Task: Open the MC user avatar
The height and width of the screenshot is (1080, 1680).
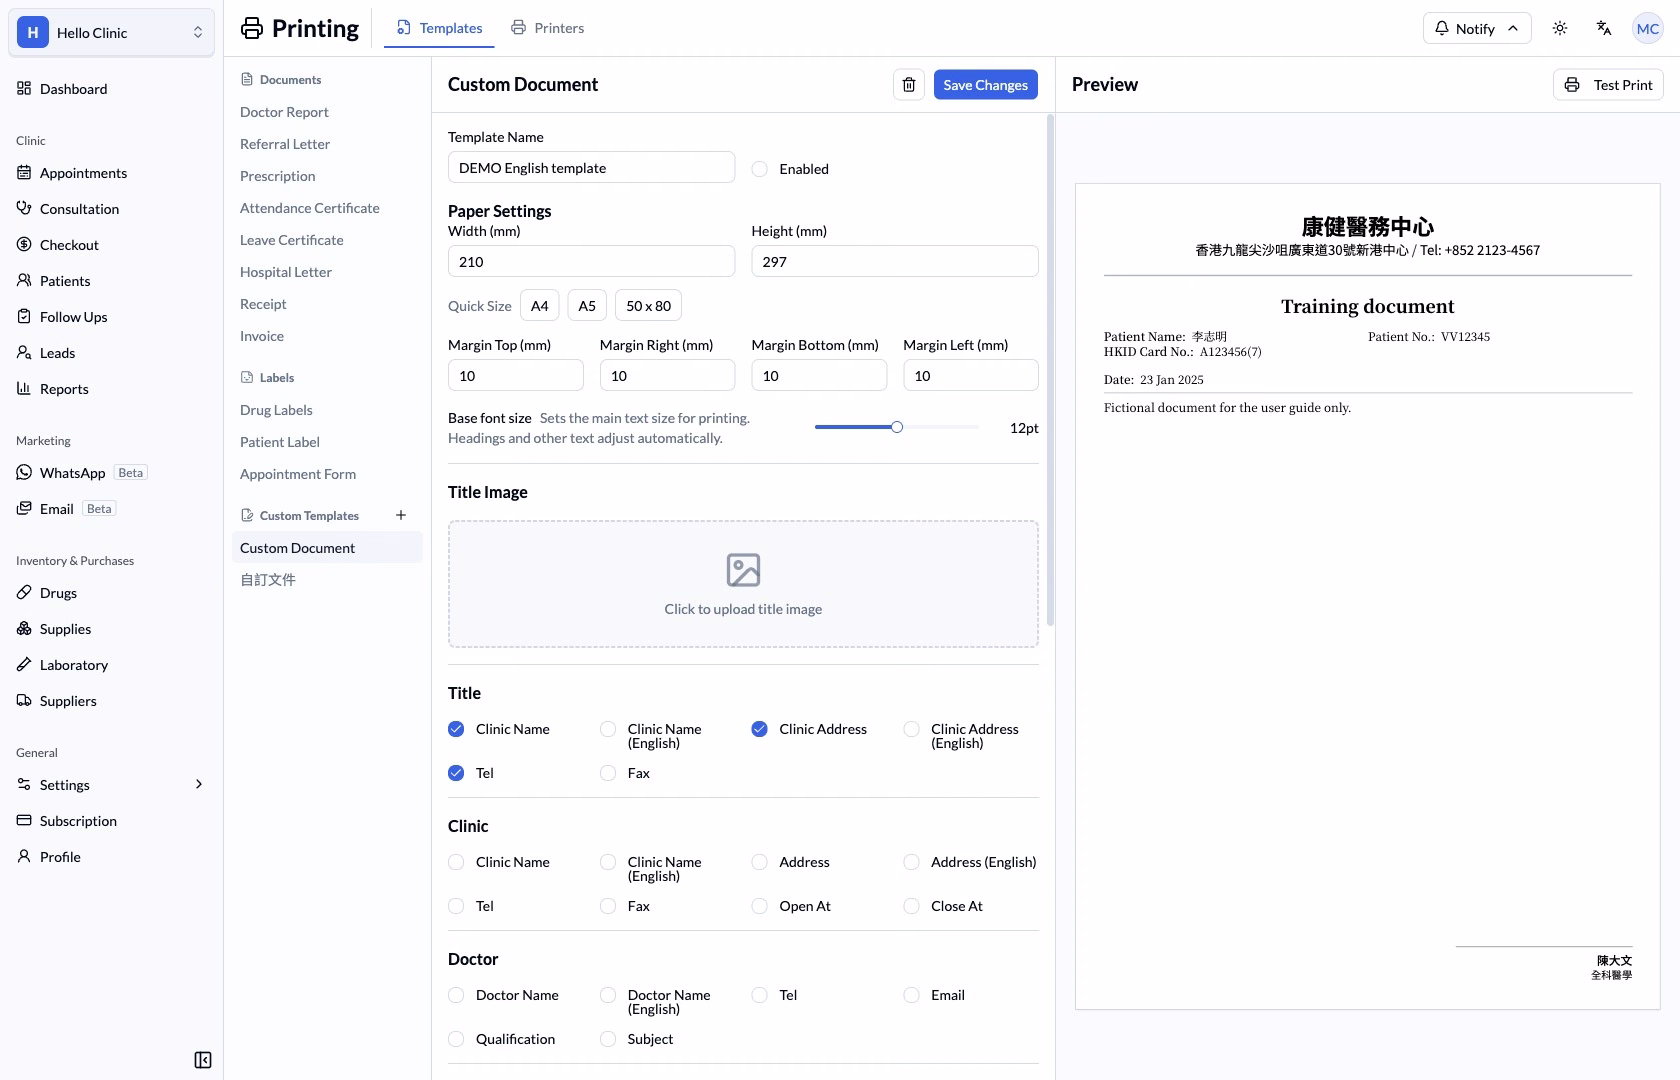Action: tap(1648, 28)
